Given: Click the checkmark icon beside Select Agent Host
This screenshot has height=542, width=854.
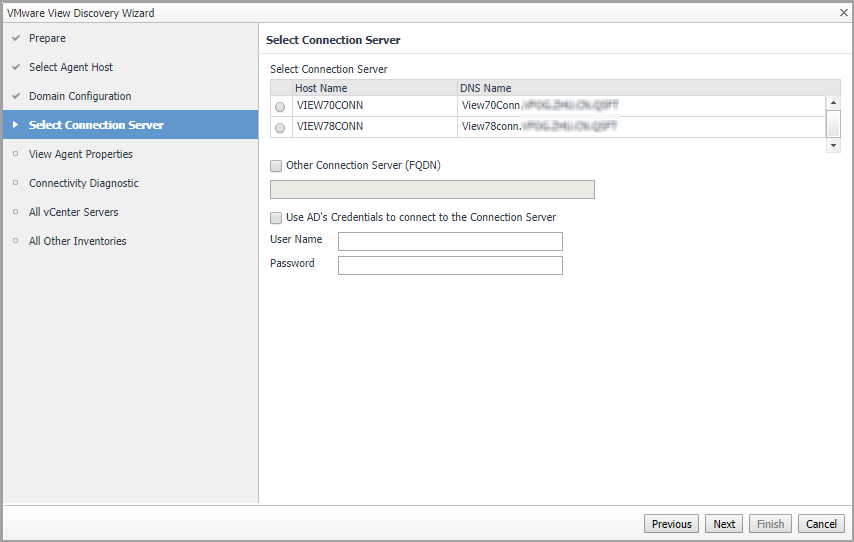Looking at the screenshot, I should (x=16, y=67).
